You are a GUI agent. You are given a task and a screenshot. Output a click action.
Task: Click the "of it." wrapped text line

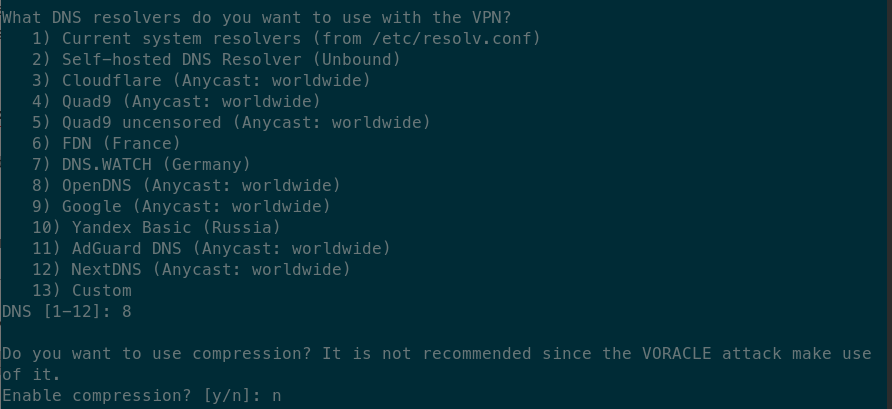pos(31,375)
